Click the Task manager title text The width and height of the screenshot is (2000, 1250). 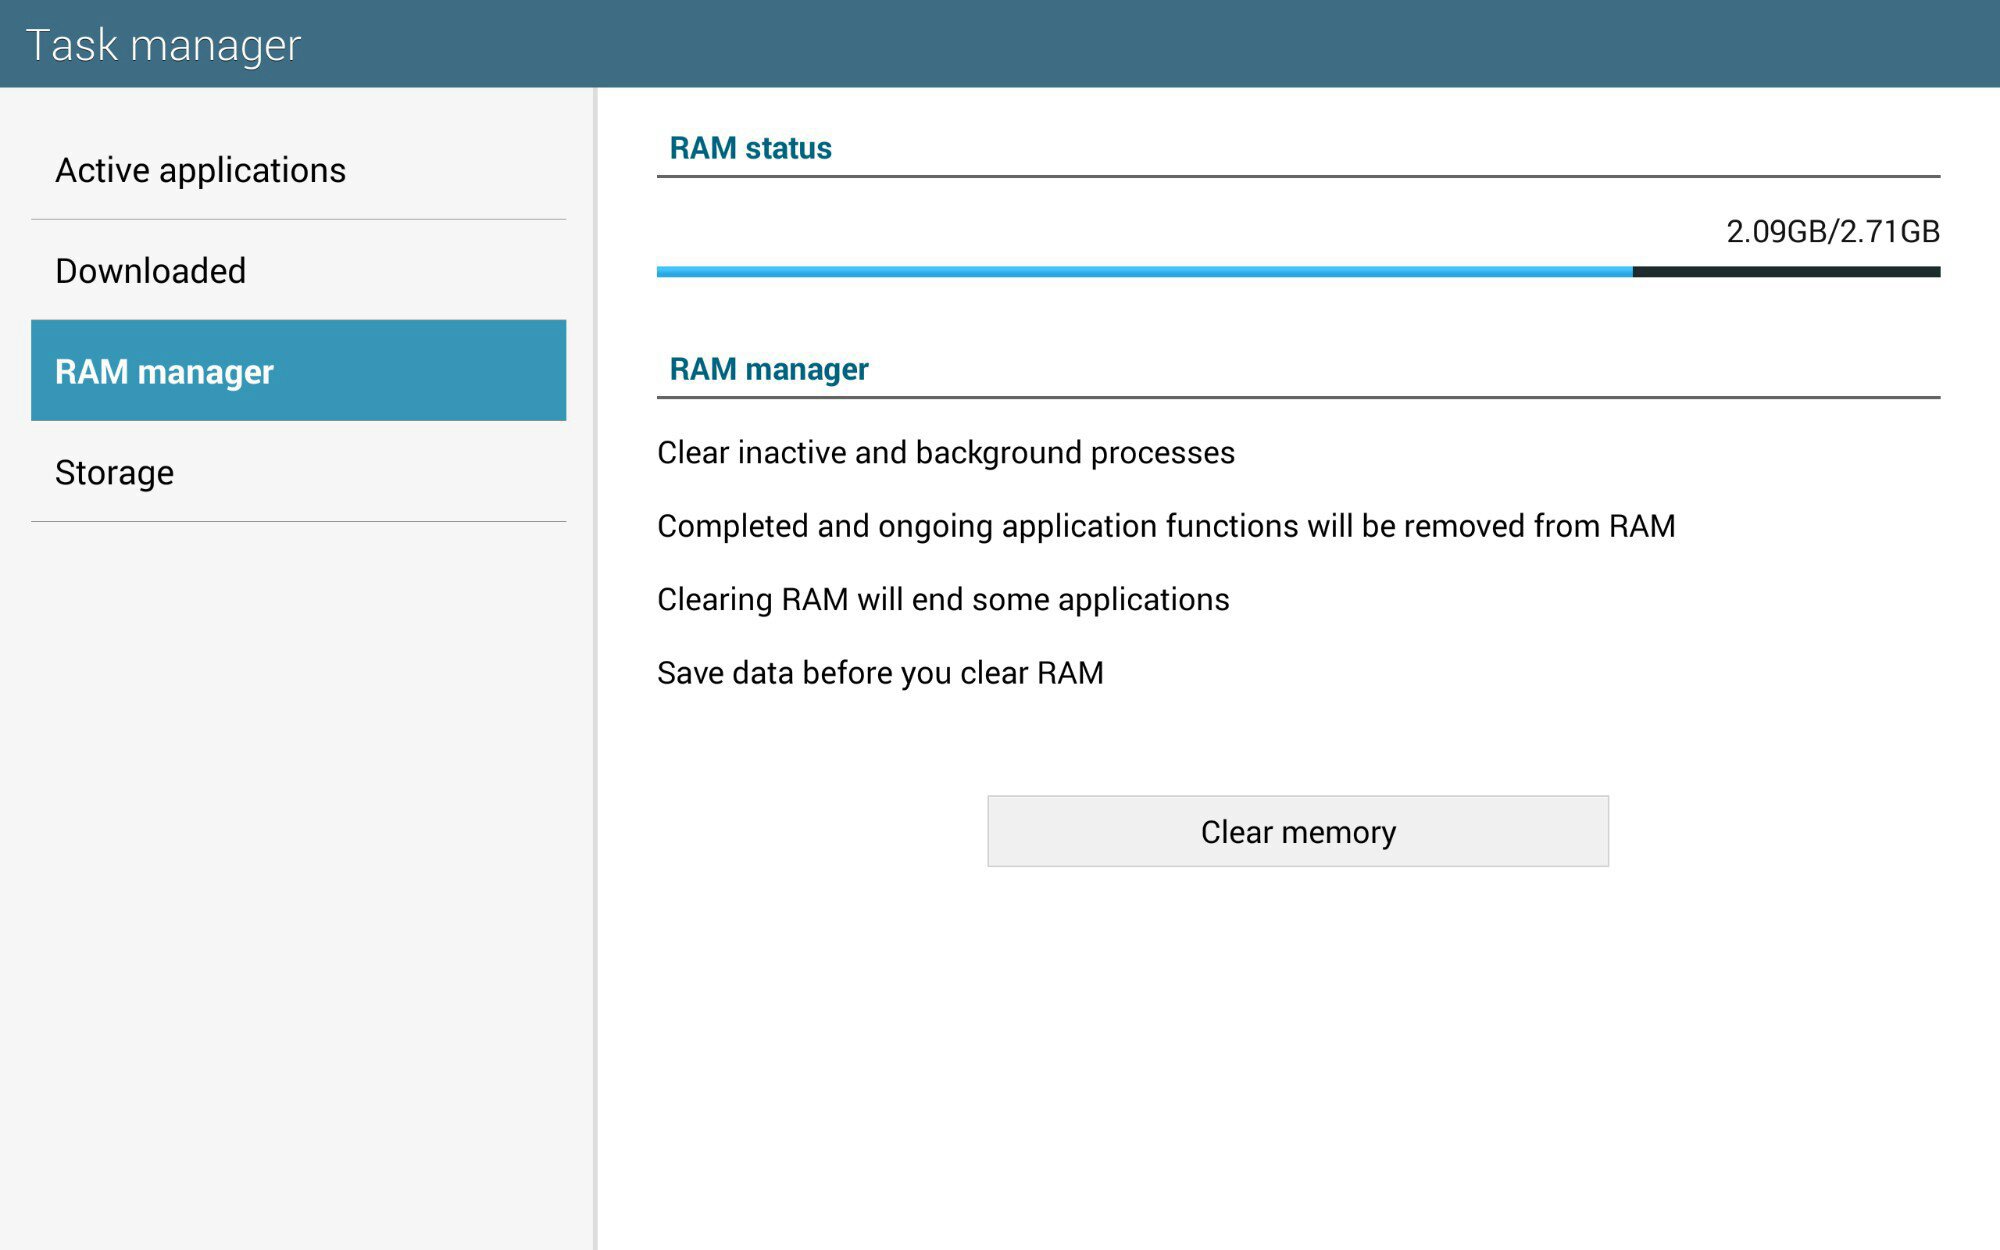click(x=163, y=45)
